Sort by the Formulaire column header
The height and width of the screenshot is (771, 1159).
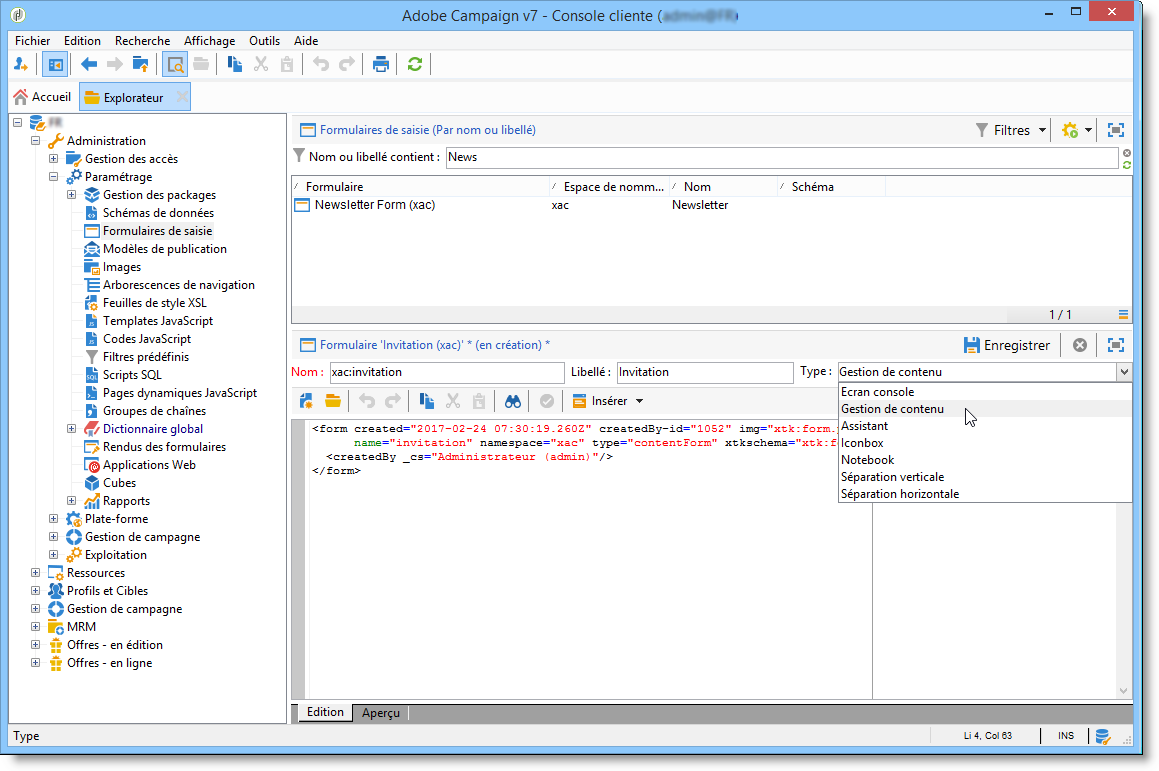coord(421,187)
